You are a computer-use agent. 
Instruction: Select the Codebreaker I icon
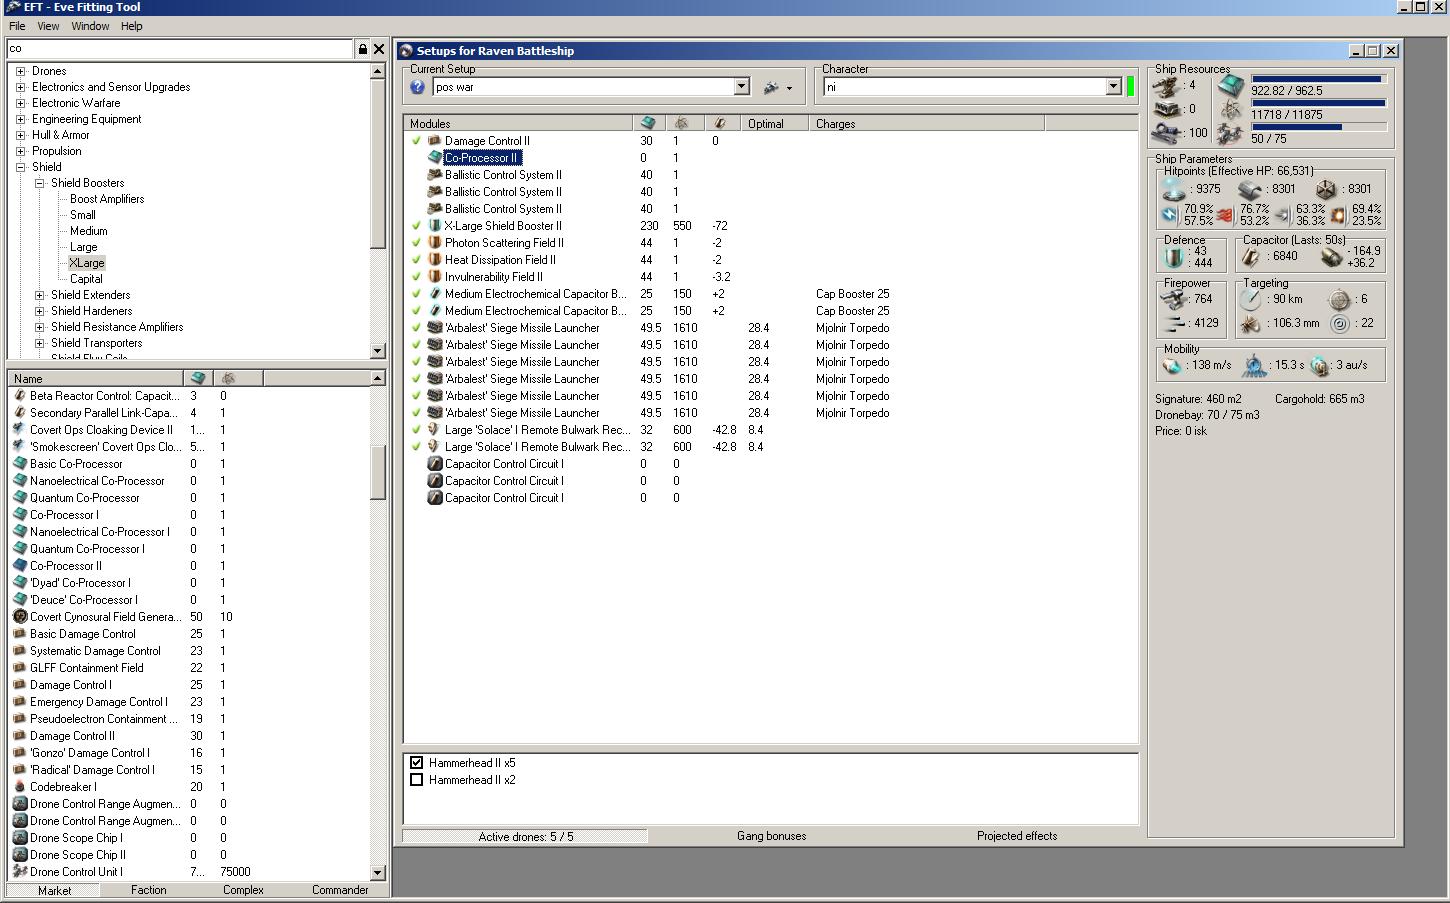pyautogui.click(x=19, y=787)
